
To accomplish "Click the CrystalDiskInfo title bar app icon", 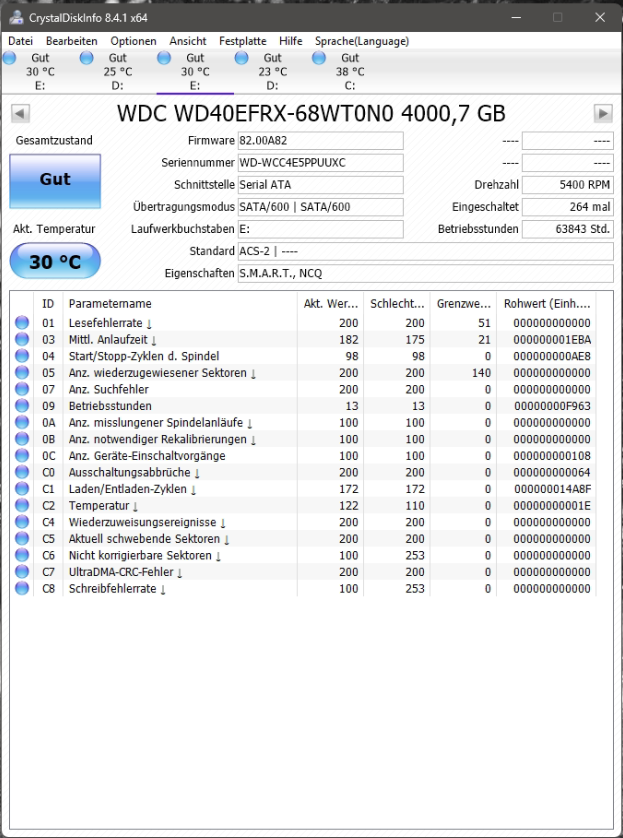I will [16, 18].
